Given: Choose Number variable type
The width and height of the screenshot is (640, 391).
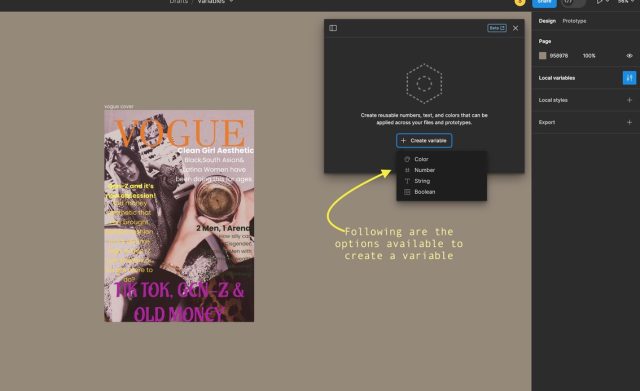Looking at the screenshot, I should pos(441,170).
